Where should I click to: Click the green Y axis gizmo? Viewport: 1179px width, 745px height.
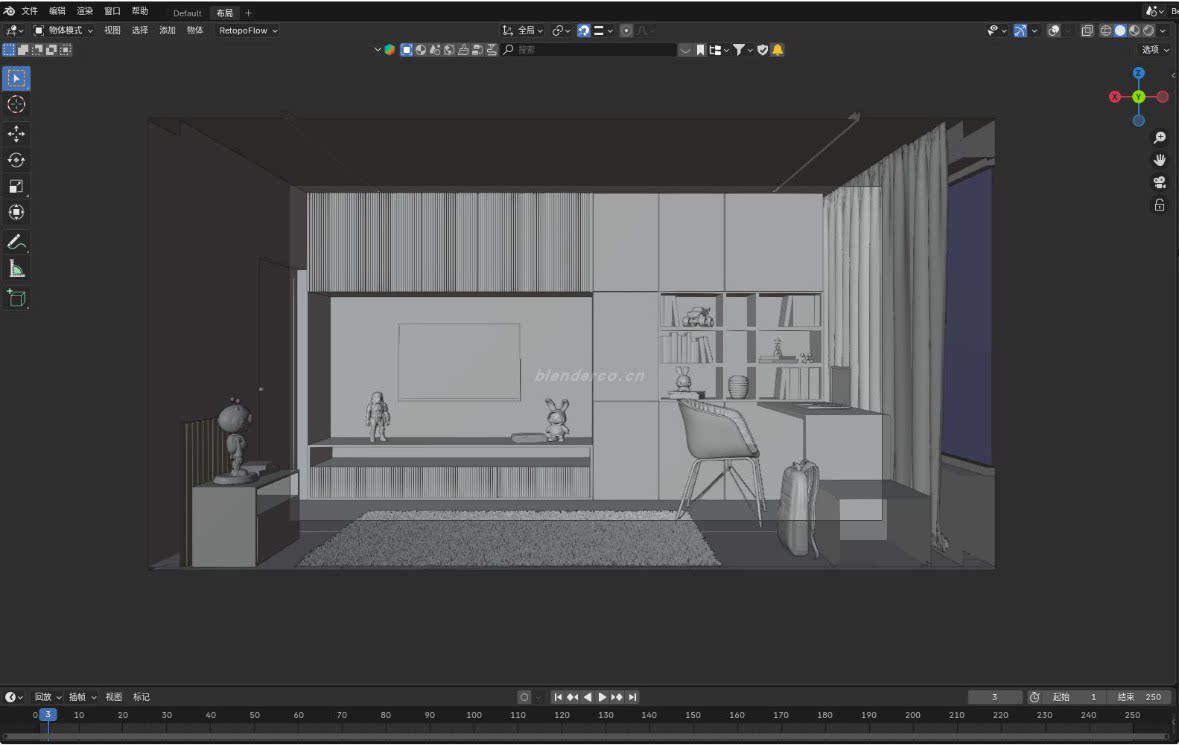(x=1138, y=97)
